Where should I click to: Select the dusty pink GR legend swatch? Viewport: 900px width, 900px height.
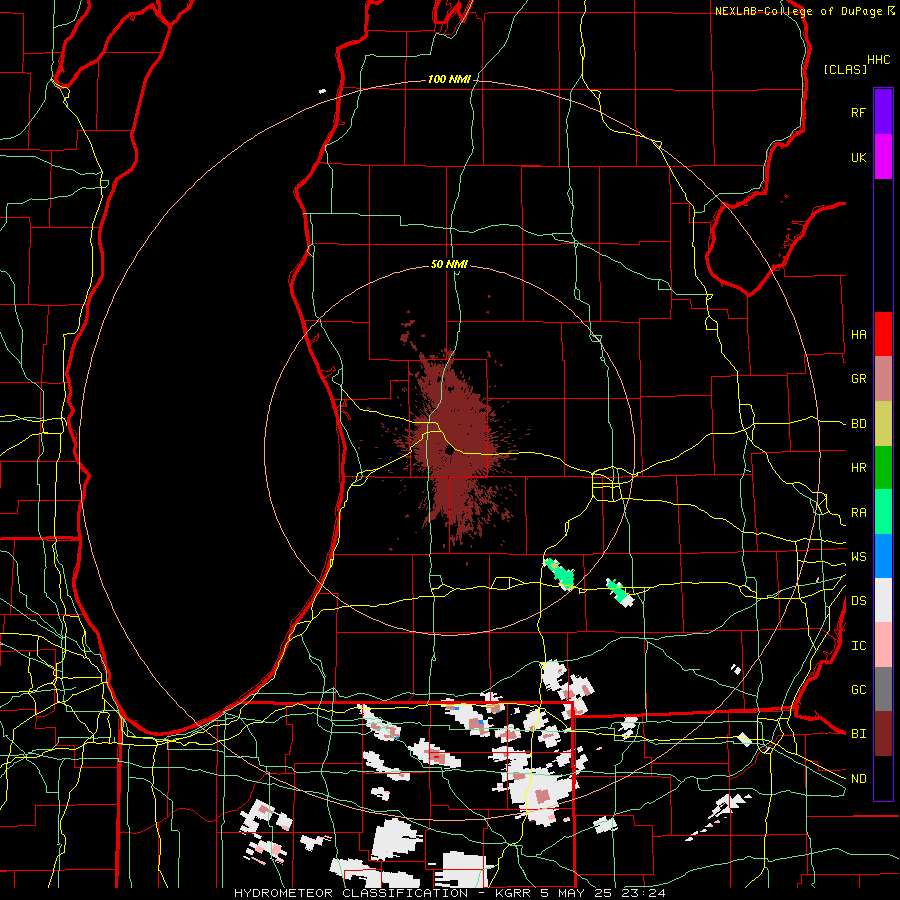[x=883, y=379]
